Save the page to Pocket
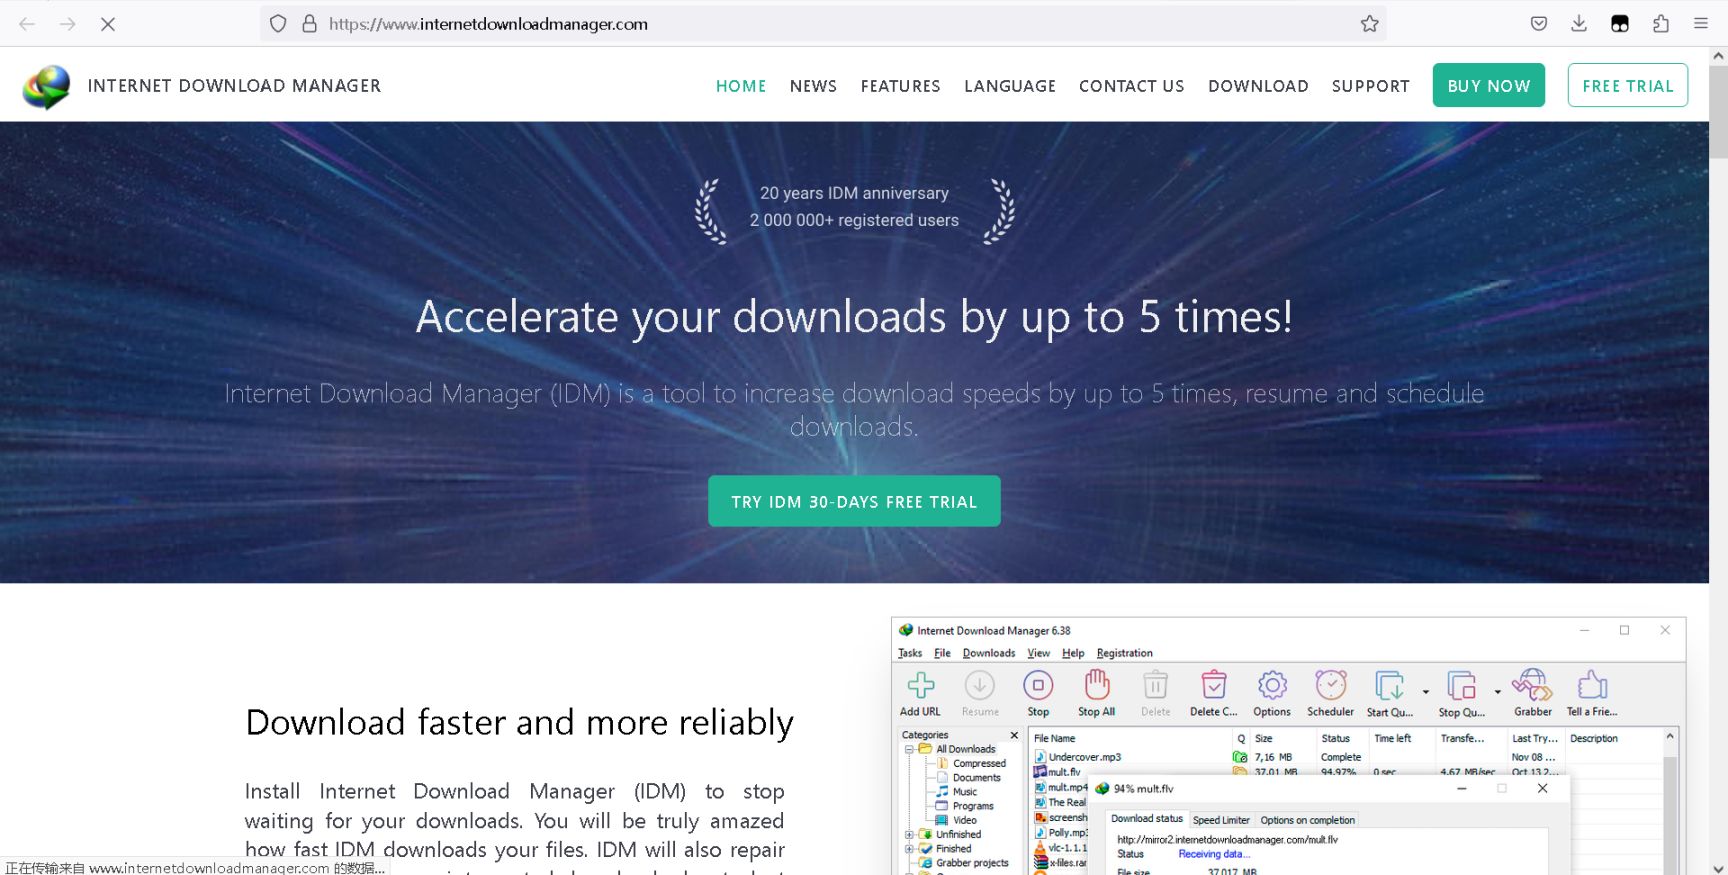 pos(1539,24)
